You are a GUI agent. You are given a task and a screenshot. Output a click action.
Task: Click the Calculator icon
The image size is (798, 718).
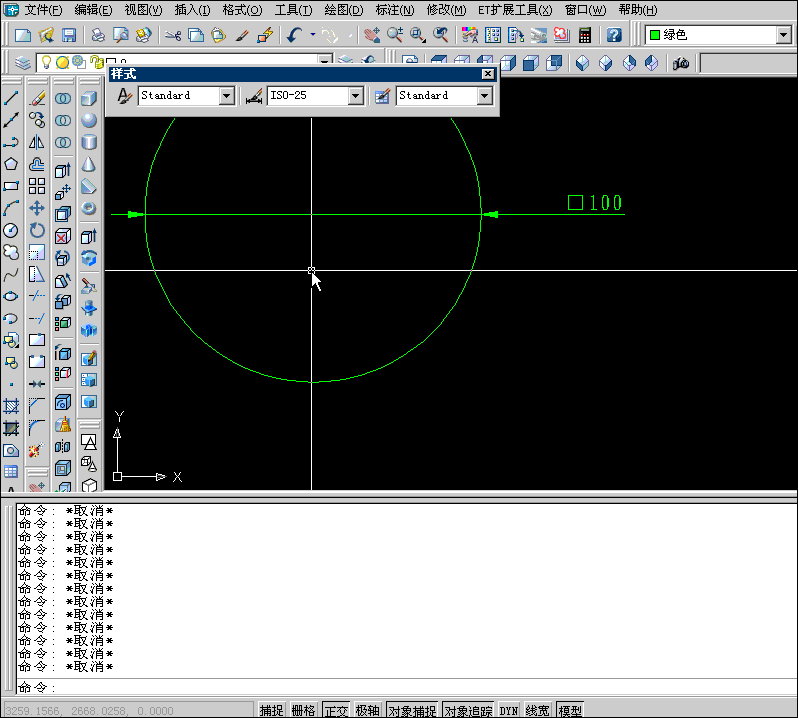[x=585, y=35]
